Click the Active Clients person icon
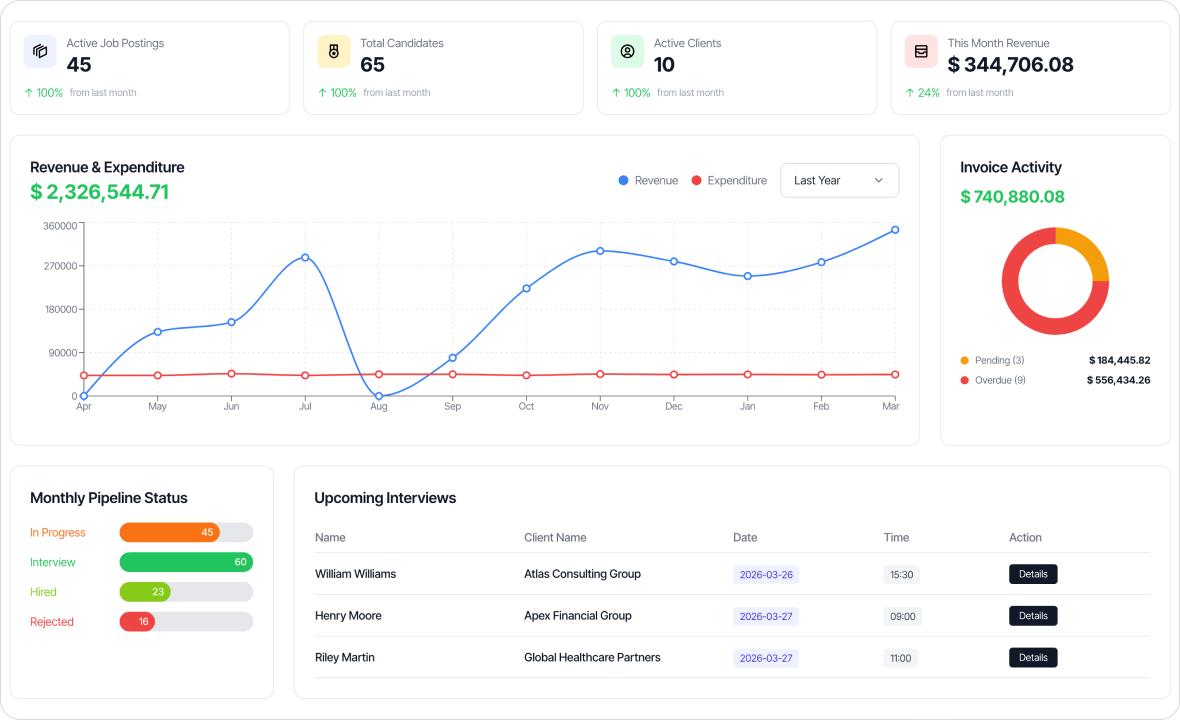1180x720 pixels. tap(627, 50)
